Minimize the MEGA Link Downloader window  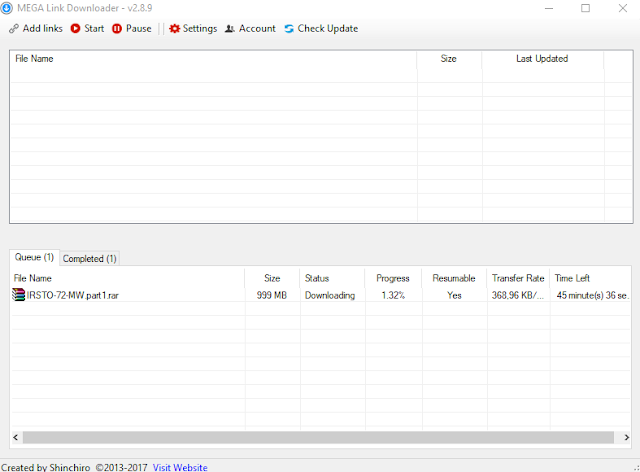pos(549,8)
